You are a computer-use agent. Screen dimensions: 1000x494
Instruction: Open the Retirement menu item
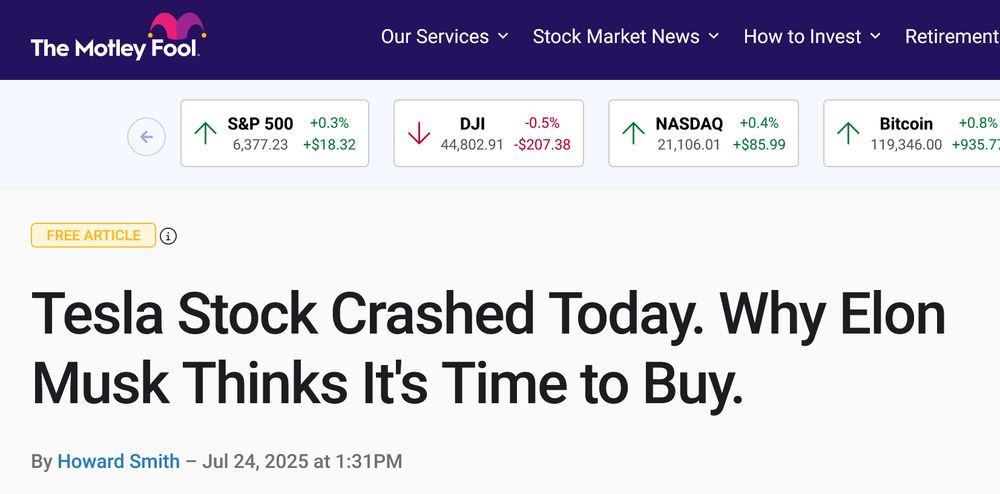(952, 36)
